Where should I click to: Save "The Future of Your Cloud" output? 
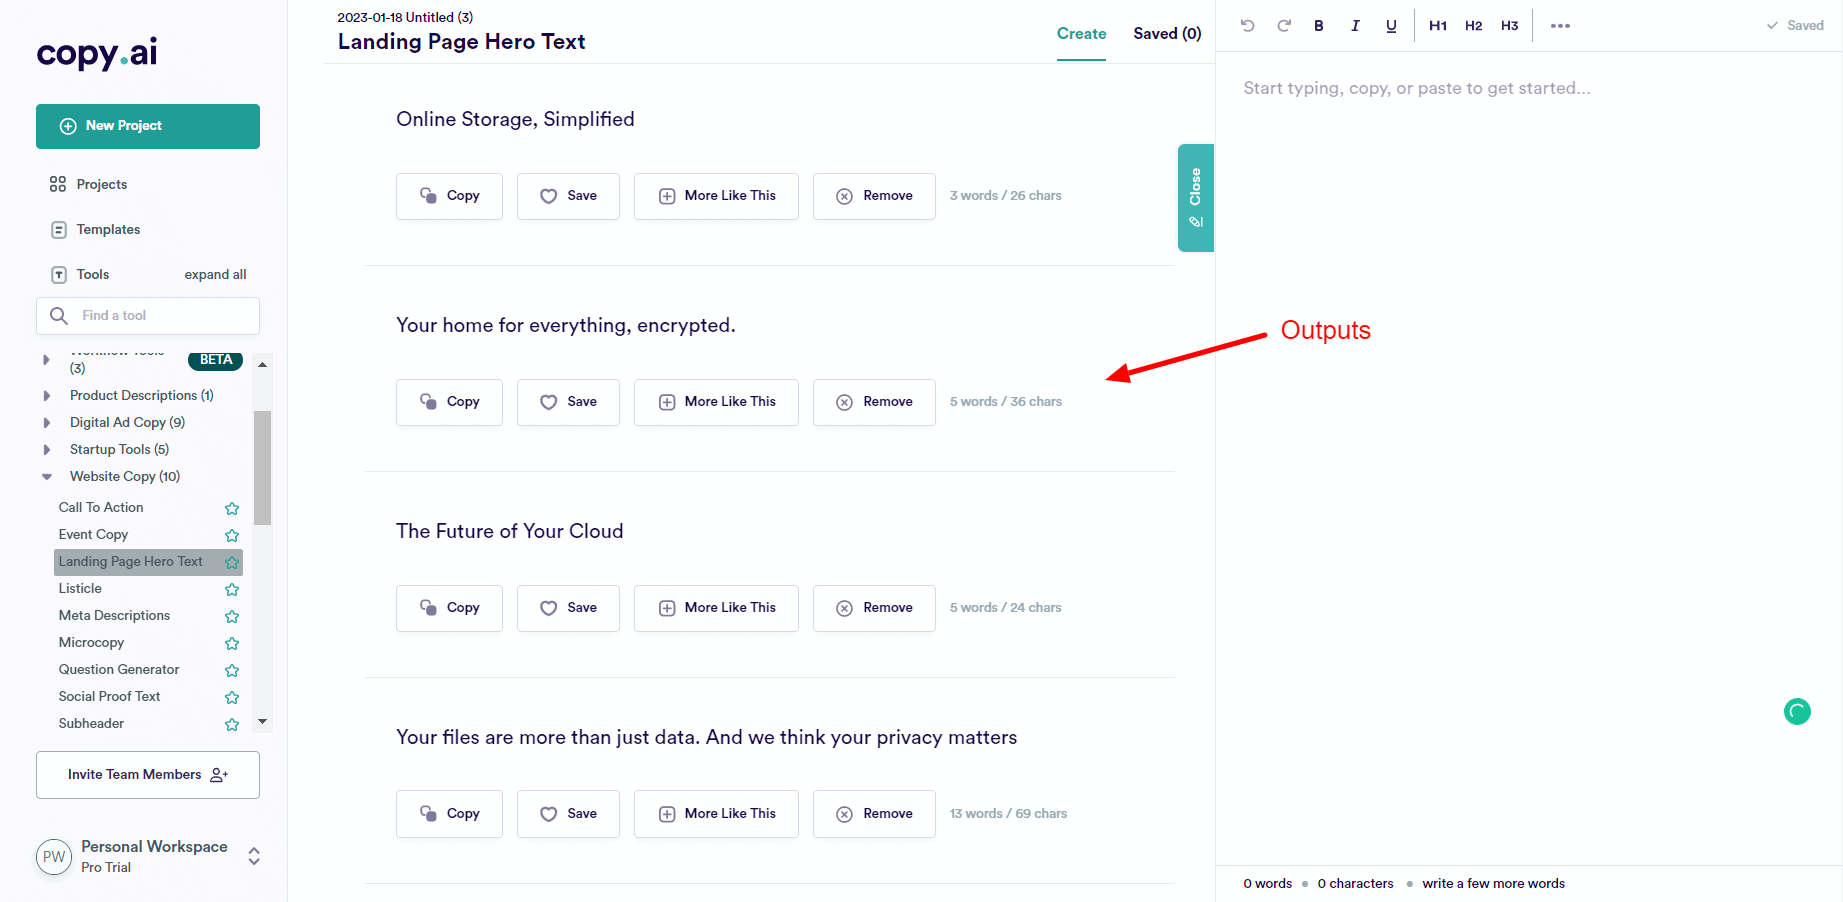pos(568,608)
